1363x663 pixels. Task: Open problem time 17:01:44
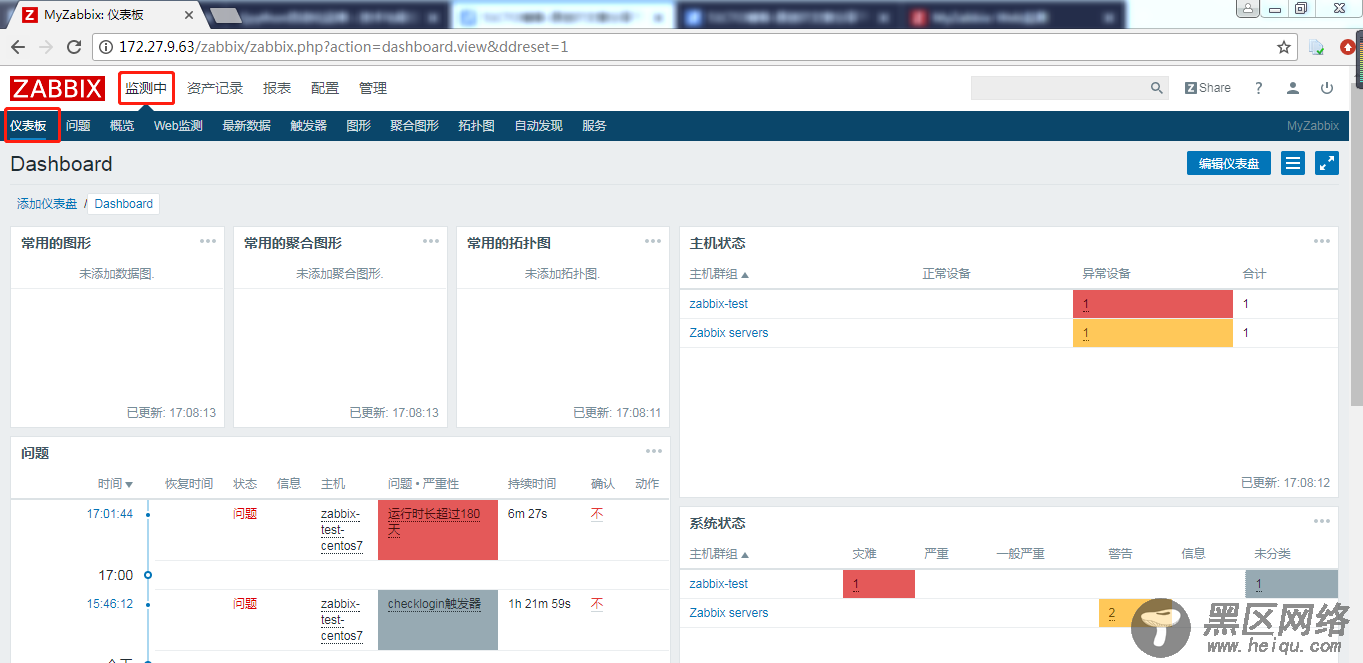(110, 514)
